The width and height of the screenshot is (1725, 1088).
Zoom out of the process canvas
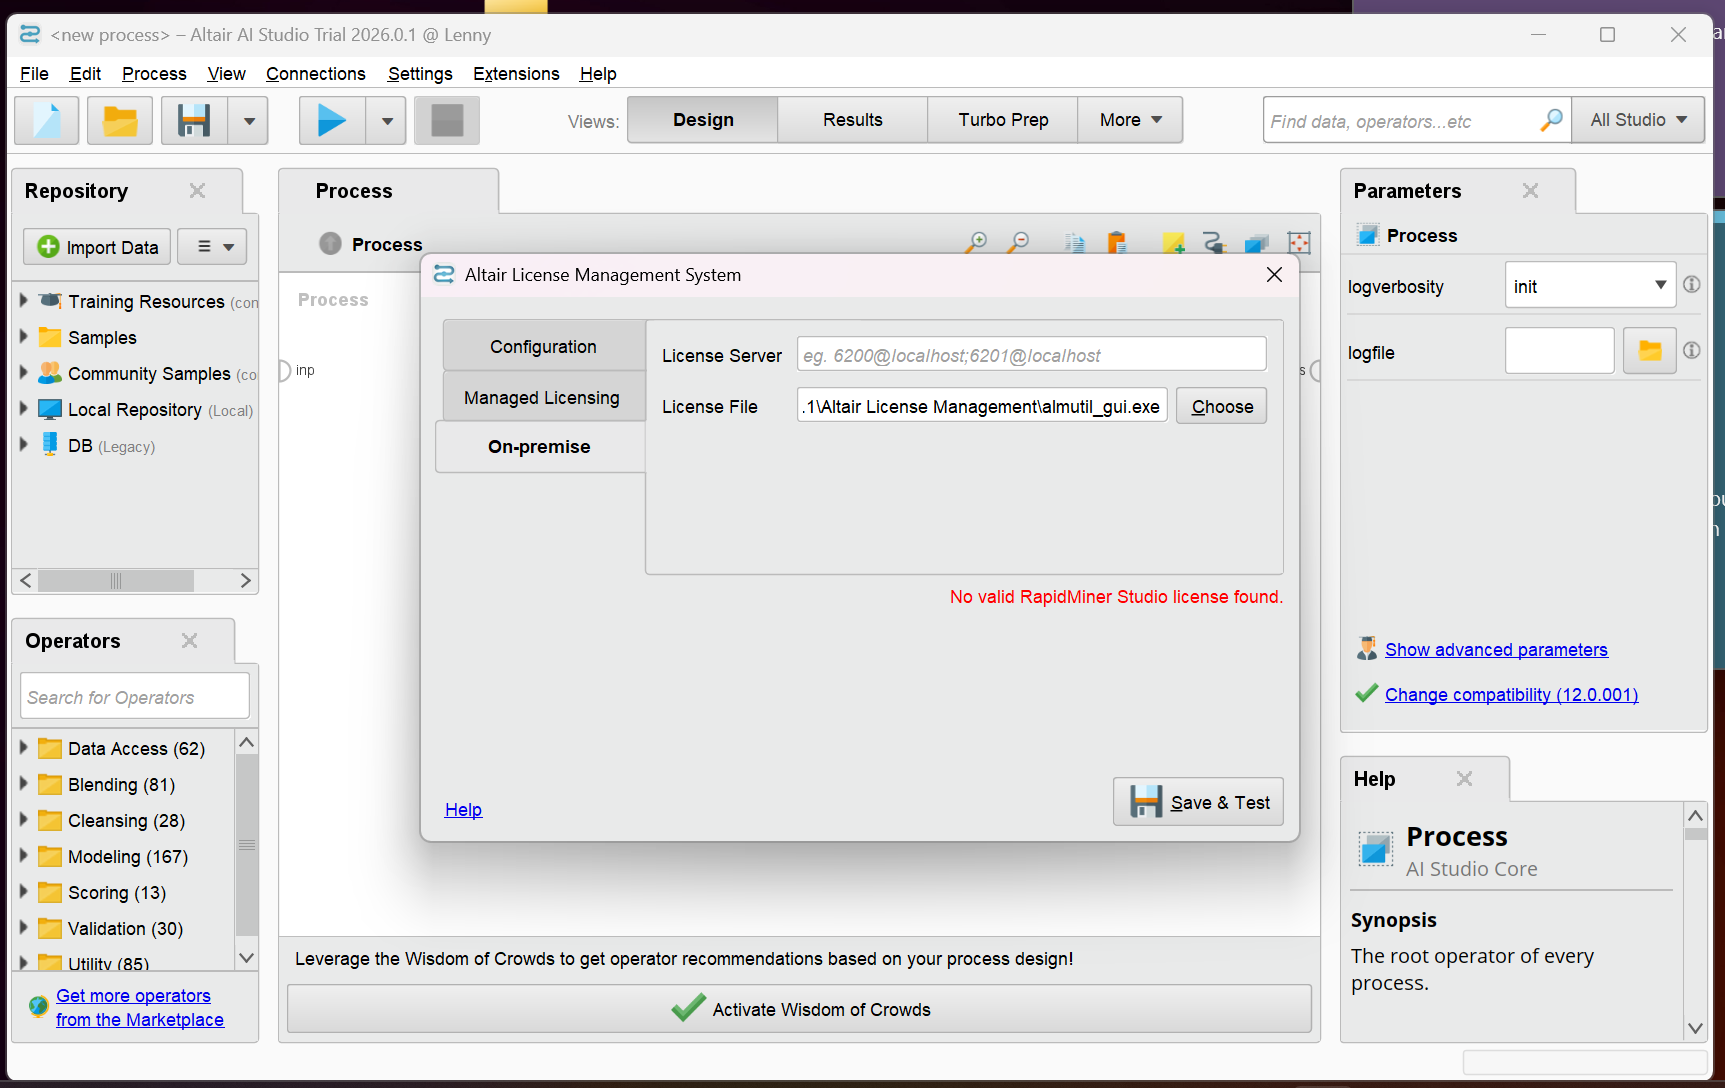1019,242
